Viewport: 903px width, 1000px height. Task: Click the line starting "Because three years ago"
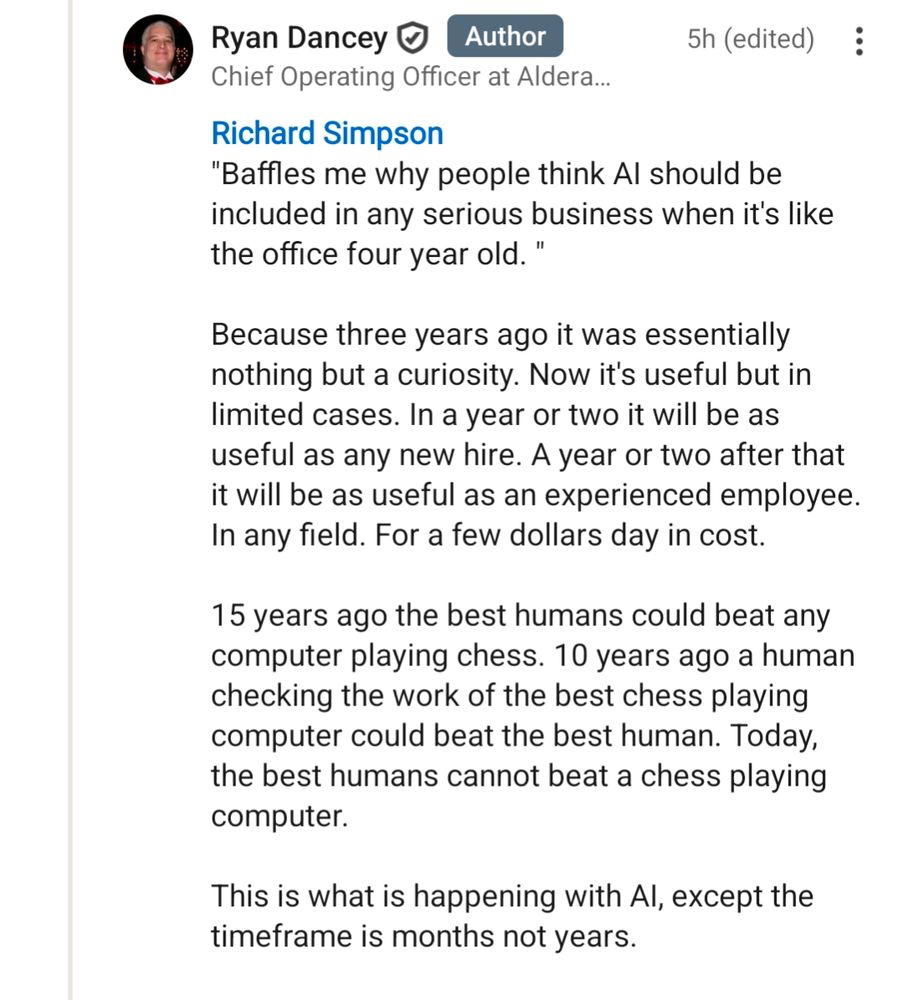pos(500,334)
